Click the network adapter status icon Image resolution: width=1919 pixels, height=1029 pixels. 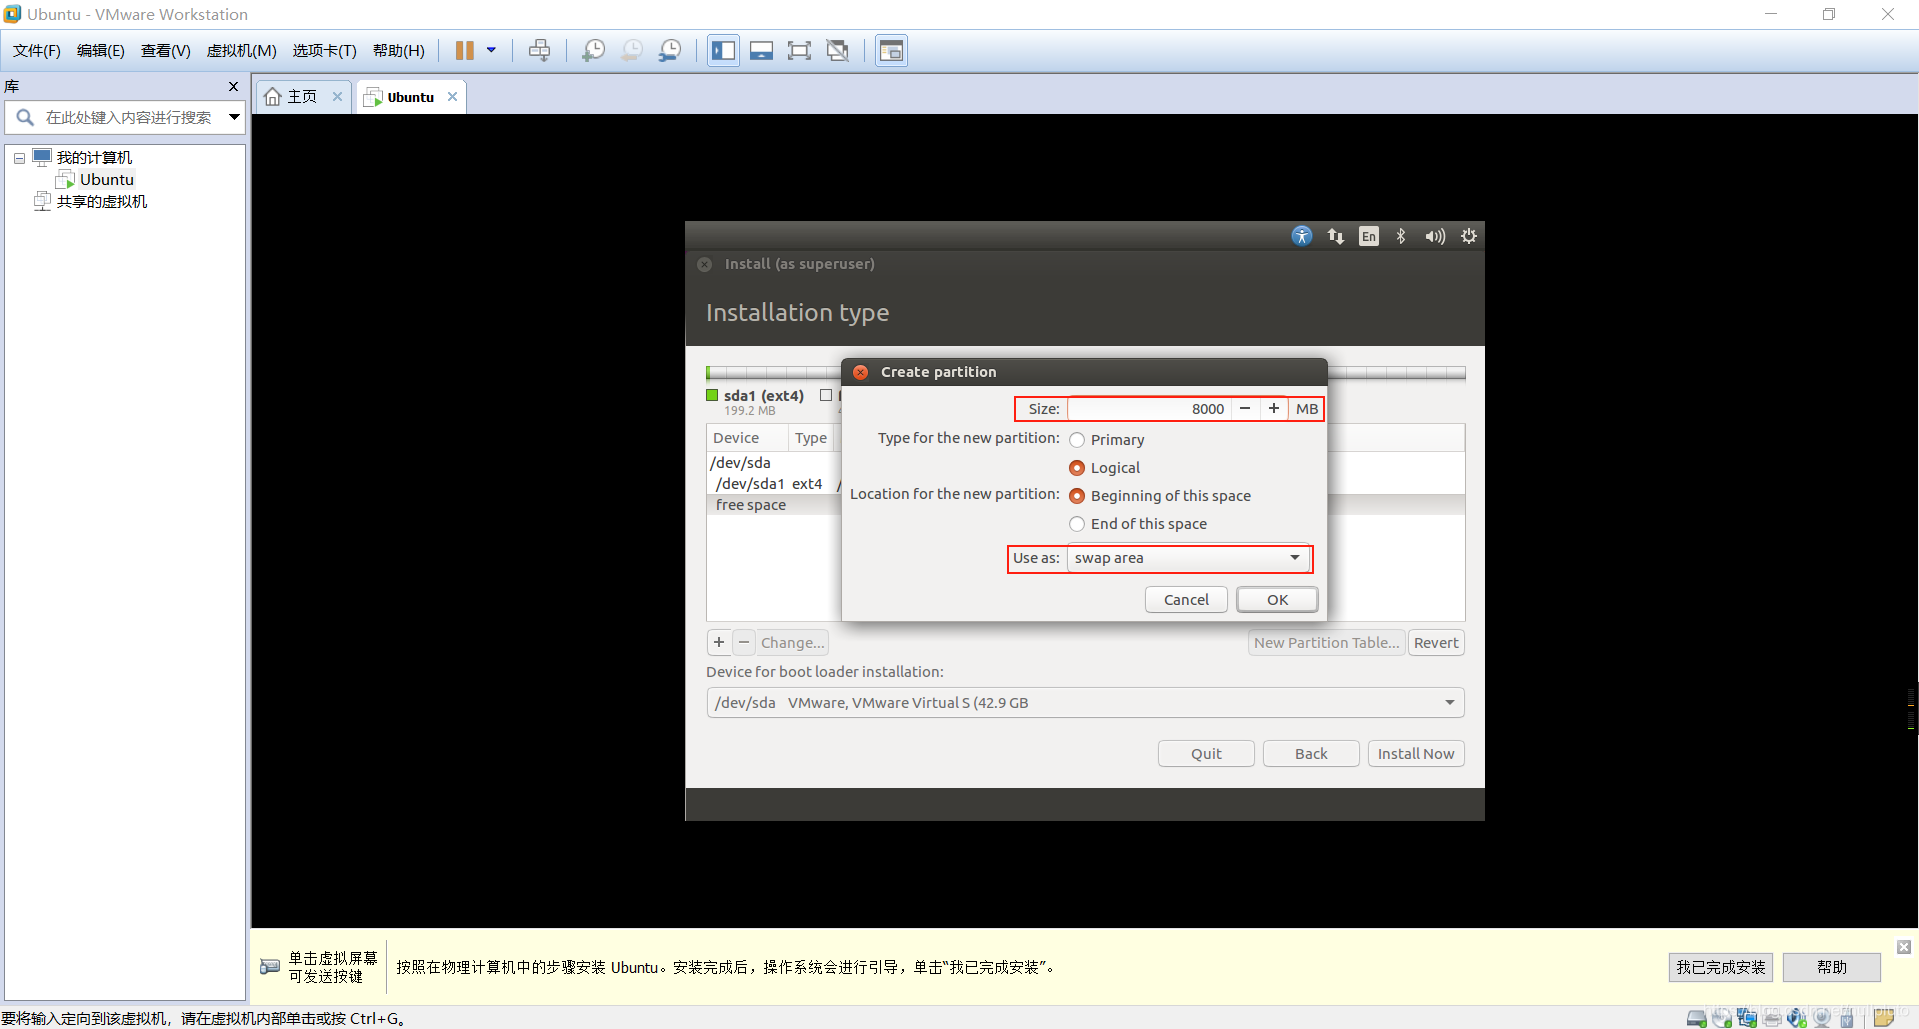(x=1747, y=1018)
